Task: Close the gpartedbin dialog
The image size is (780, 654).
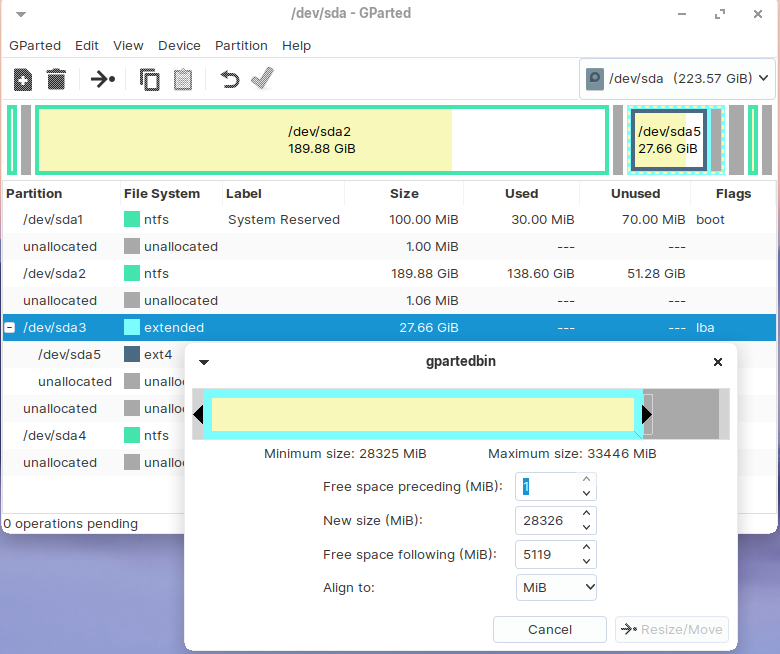Action: pyautogui.click(x=718, y=362)
